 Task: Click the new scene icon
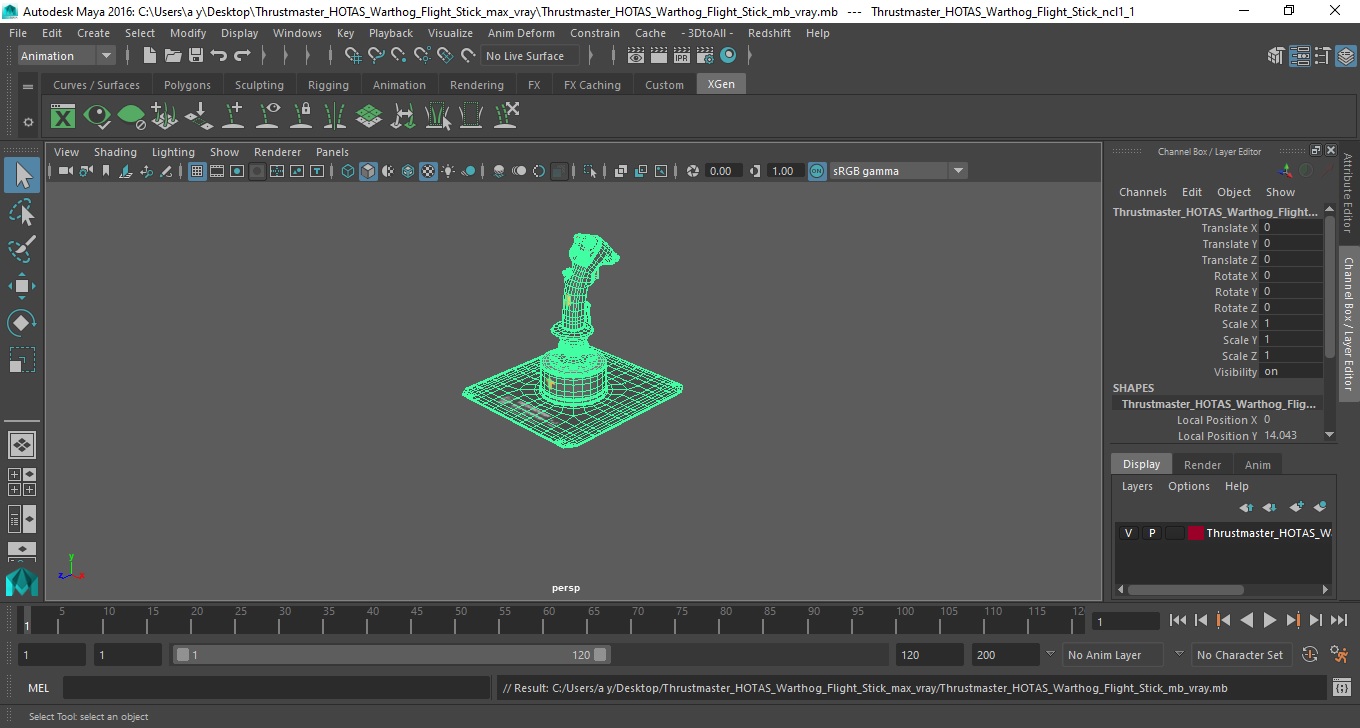[x=149, y=56]
